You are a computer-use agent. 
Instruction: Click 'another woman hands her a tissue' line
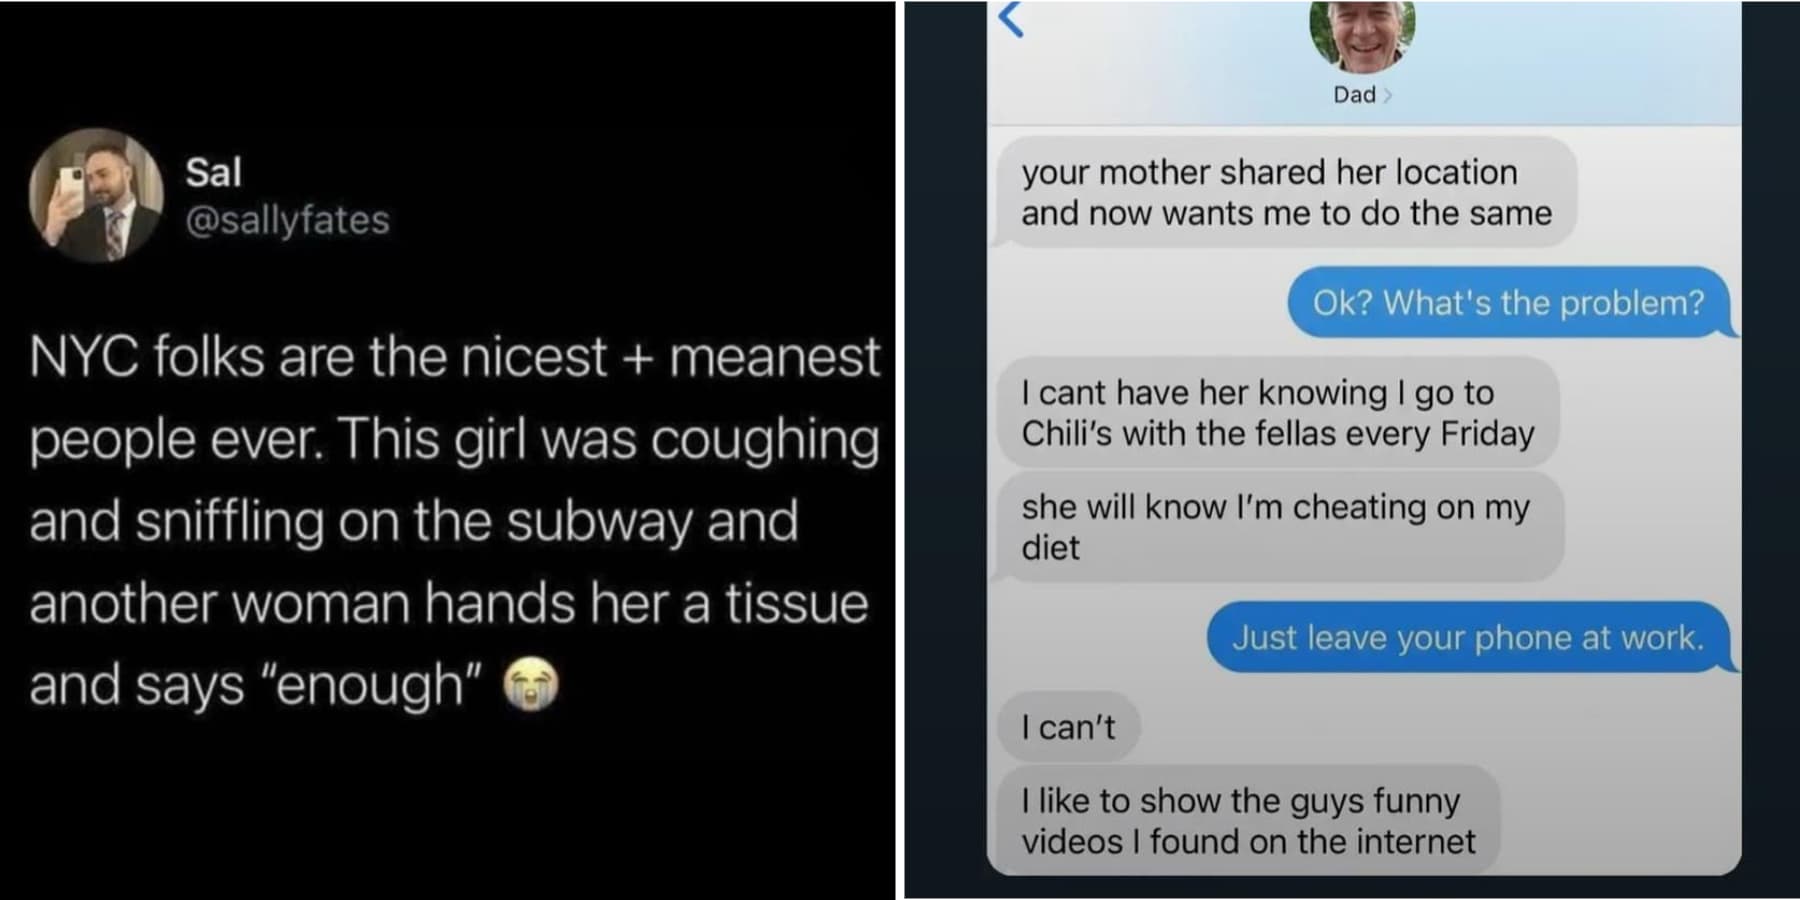449,603
